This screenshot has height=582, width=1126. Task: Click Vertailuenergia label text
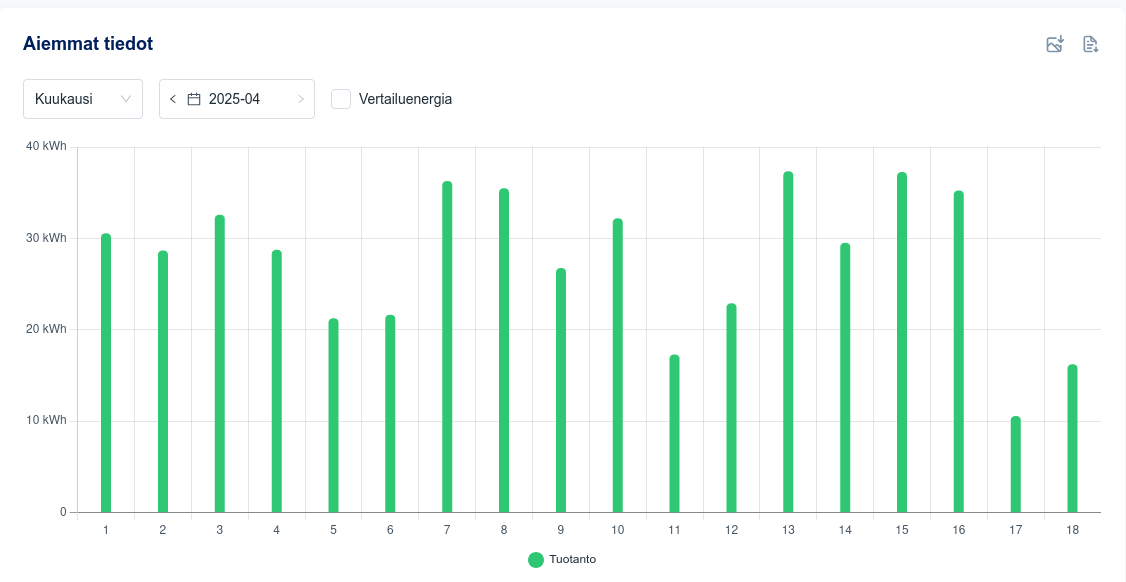[405, 99]
